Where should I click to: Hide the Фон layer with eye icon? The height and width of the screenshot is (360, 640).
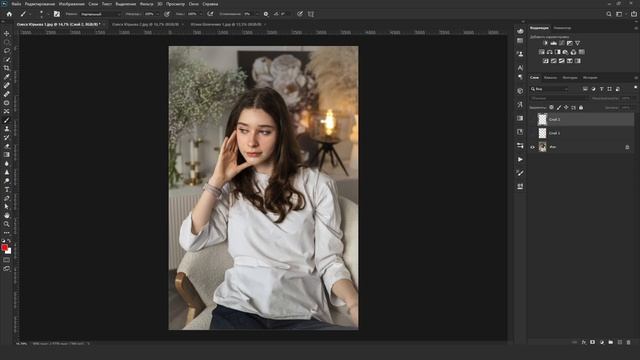[532, 147]
